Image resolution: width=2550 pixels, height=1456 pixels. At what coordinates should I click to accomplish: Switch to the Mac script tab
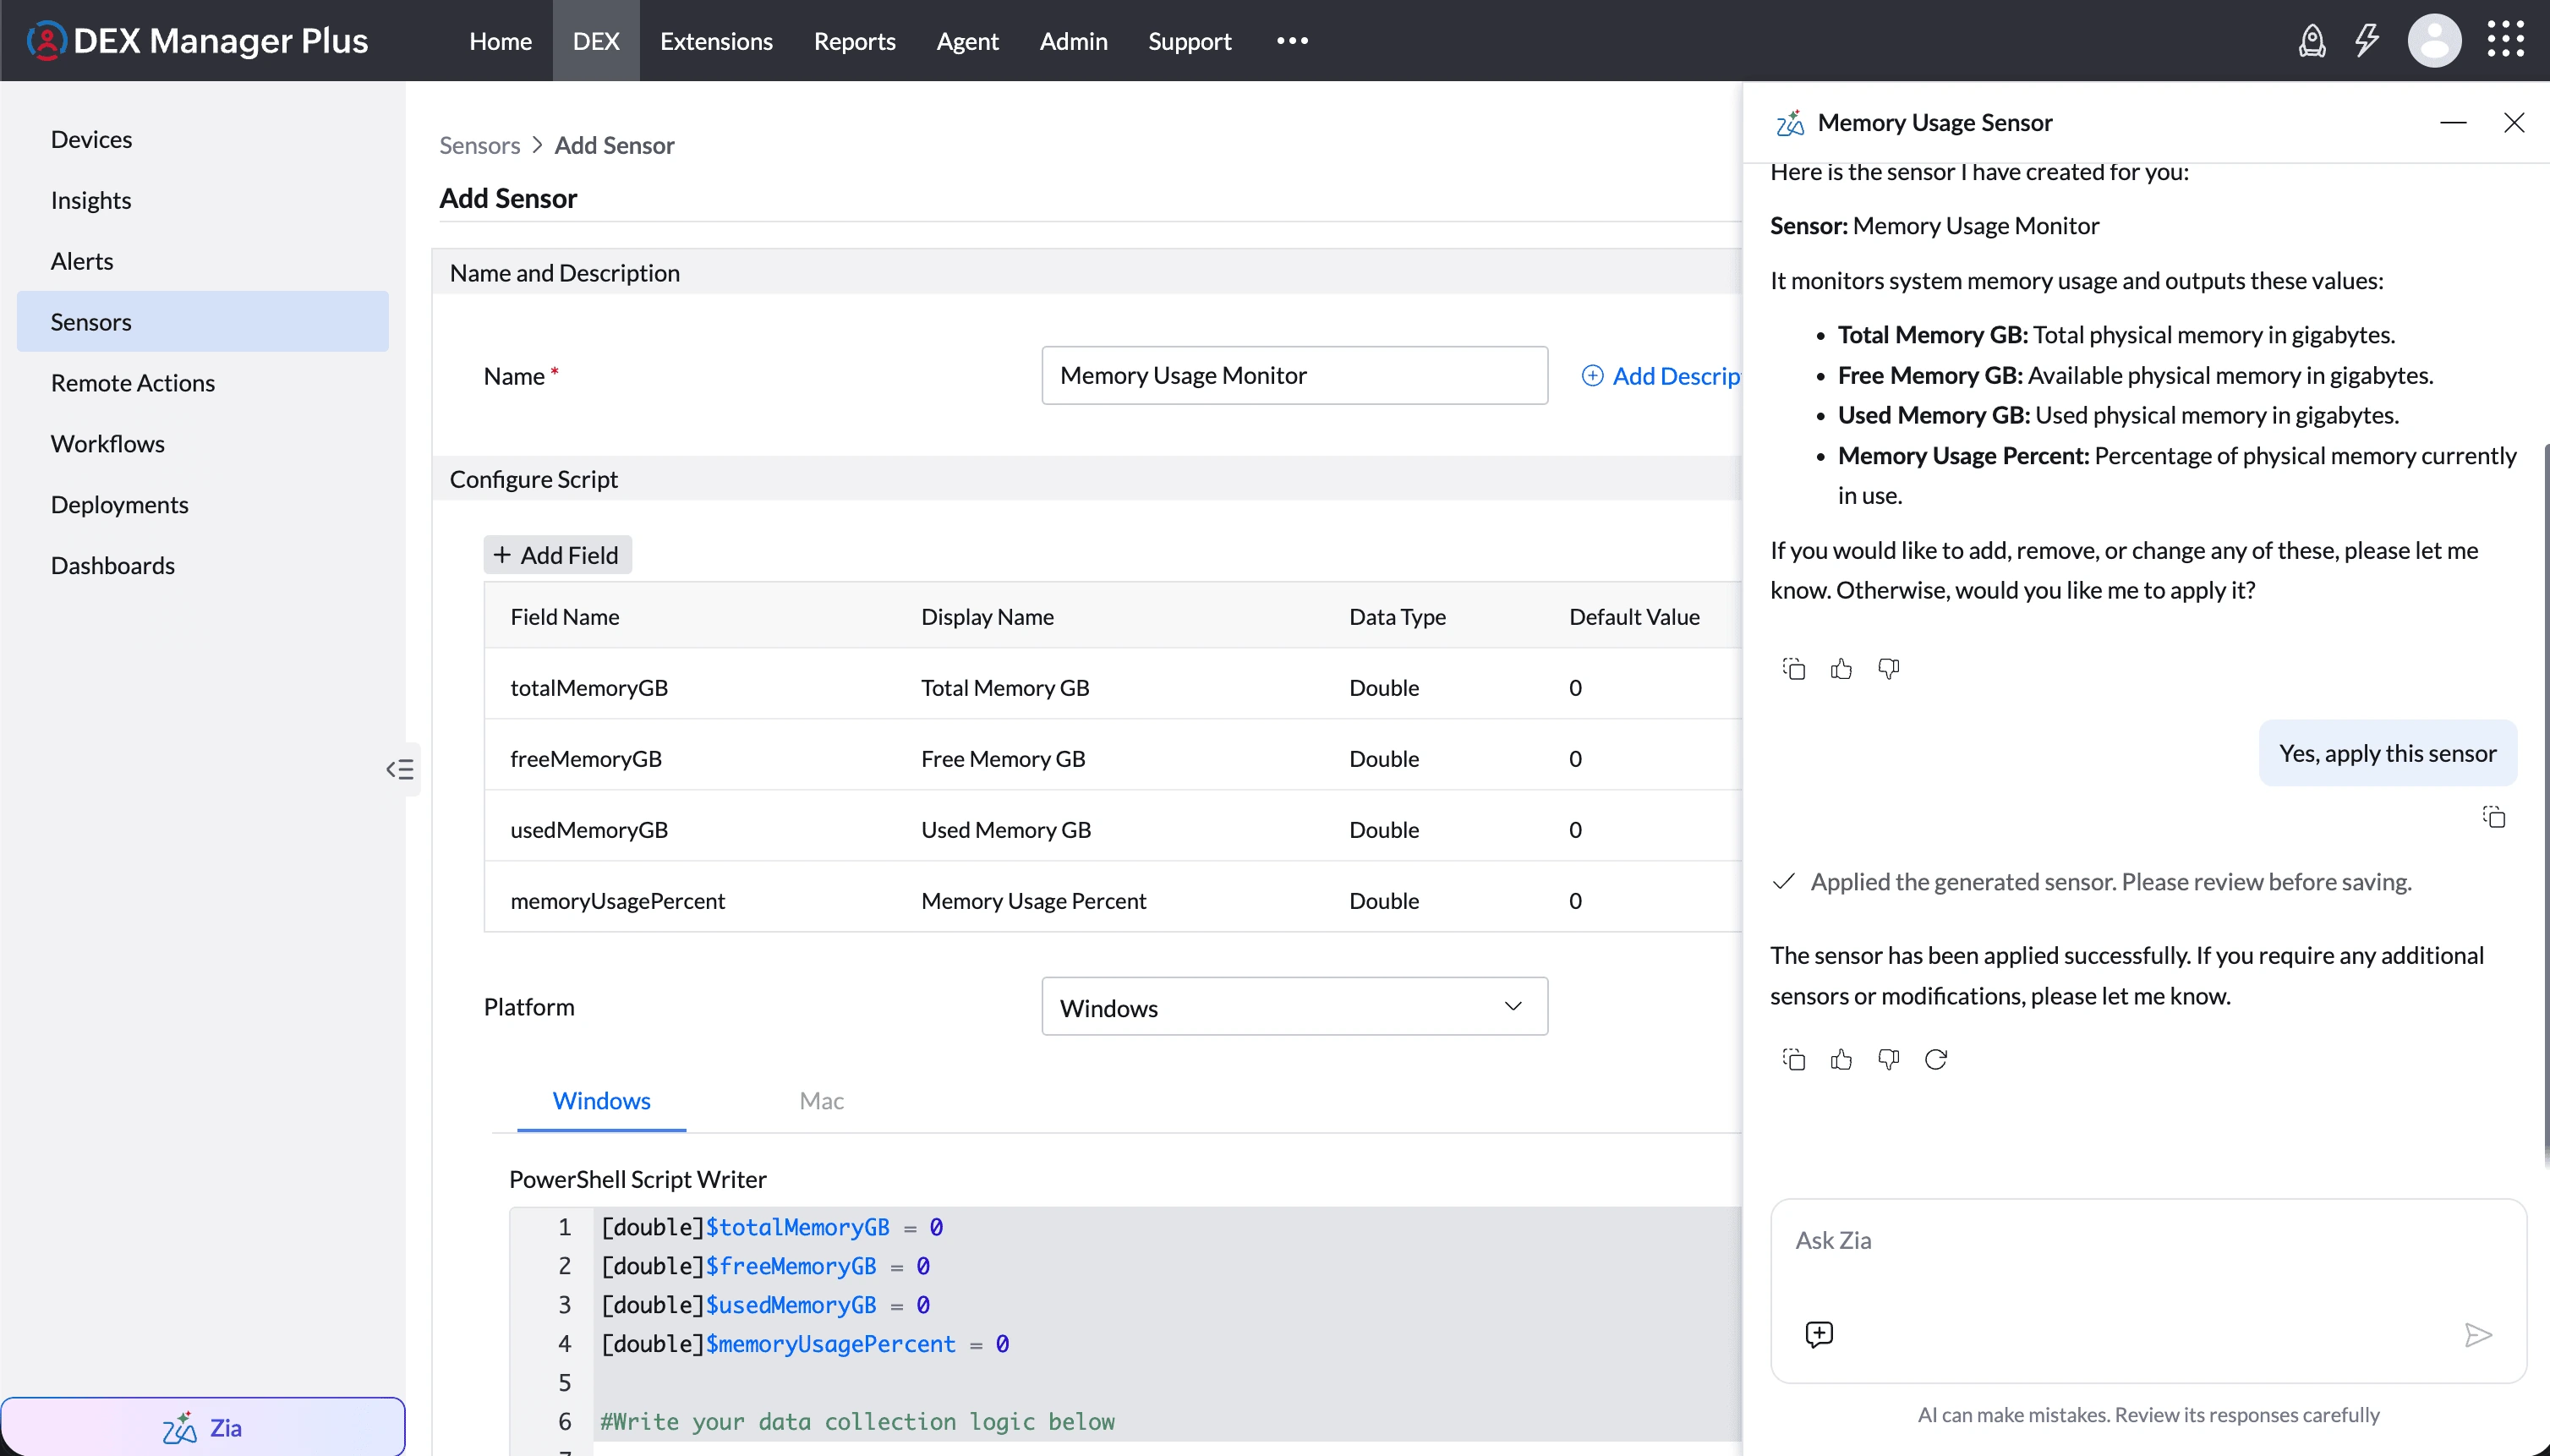(x=821, y=1101)
